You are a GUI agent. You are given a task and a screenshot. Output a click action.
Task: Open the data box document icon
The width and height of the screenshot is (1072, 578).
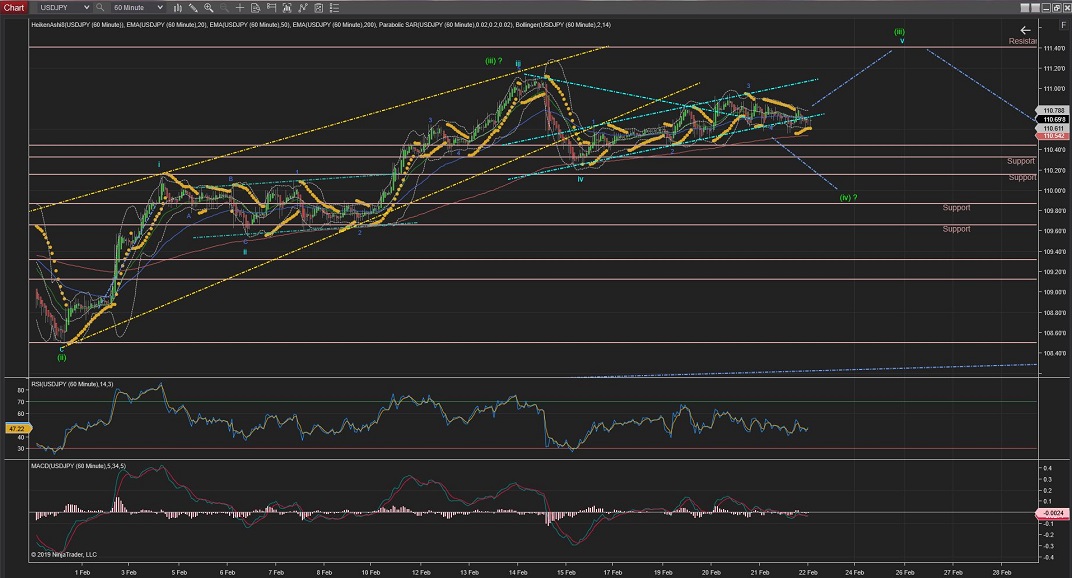coord(254,7)
